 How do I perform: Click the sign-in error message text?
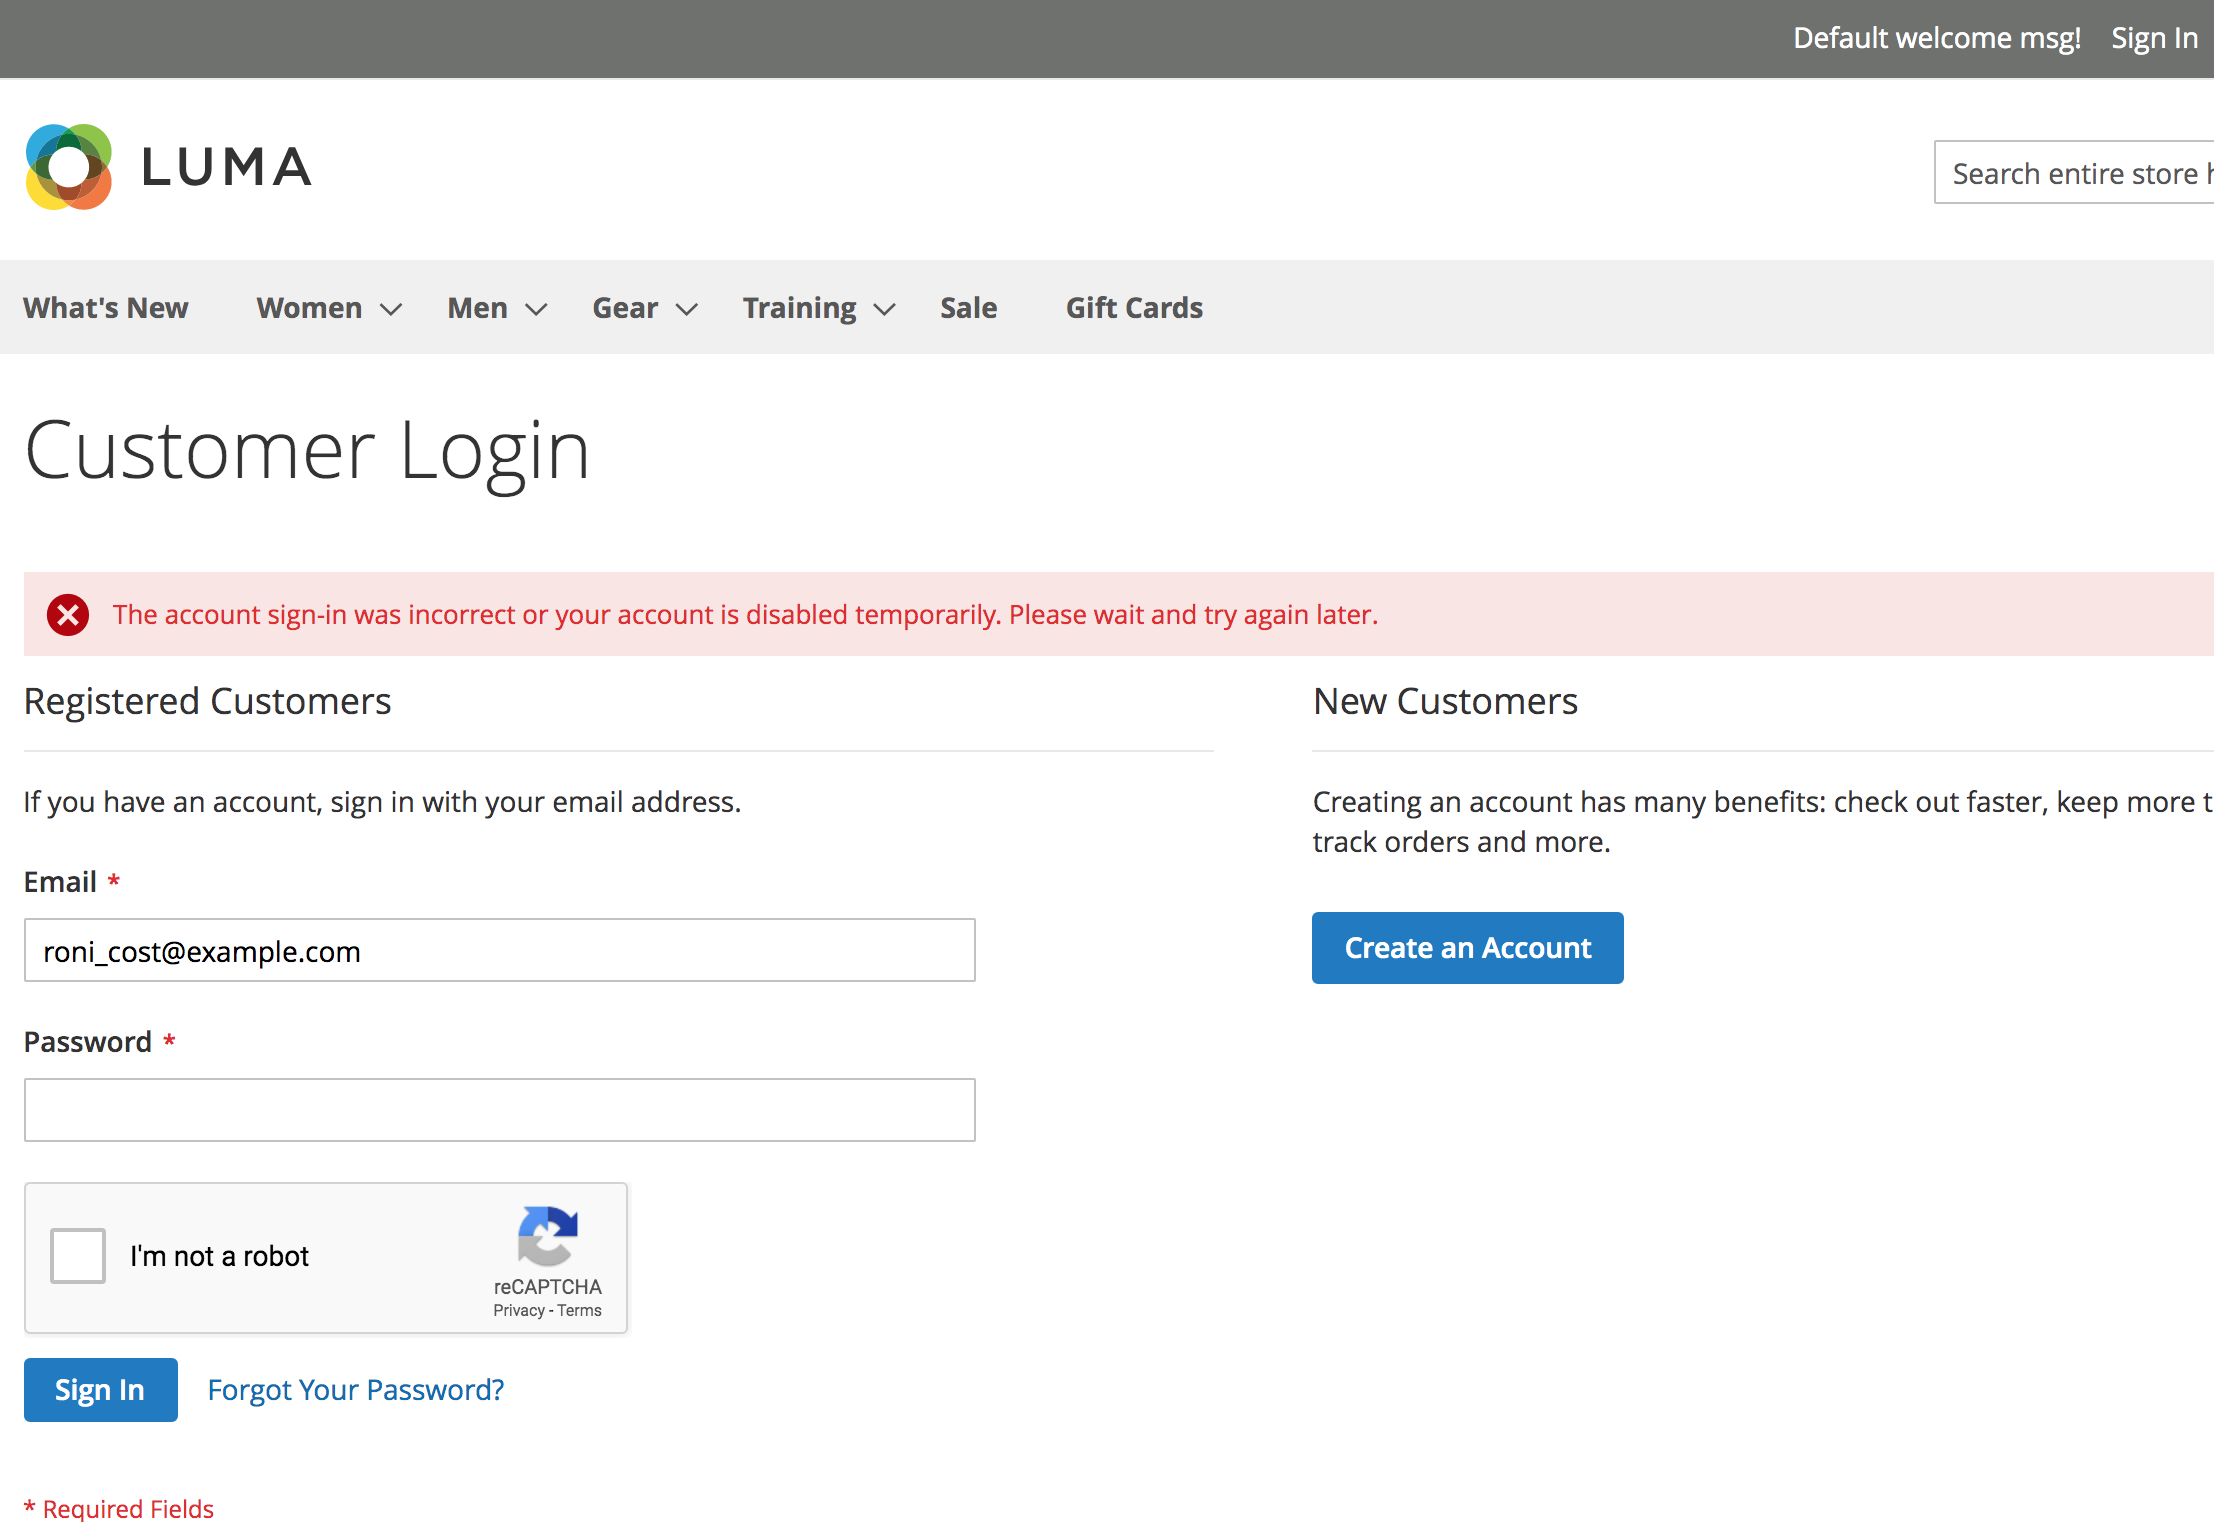pos(746,615)
